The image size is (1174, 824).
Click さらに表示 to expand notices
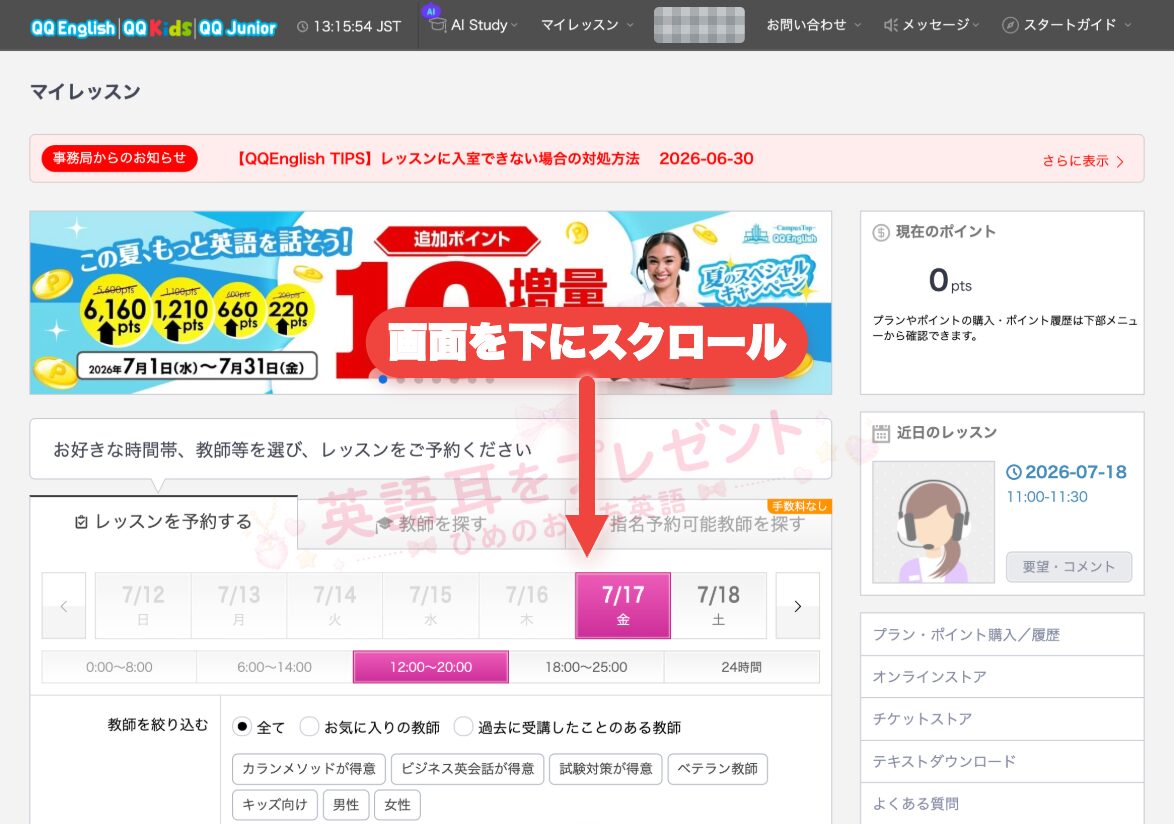tap(1083, 161)
